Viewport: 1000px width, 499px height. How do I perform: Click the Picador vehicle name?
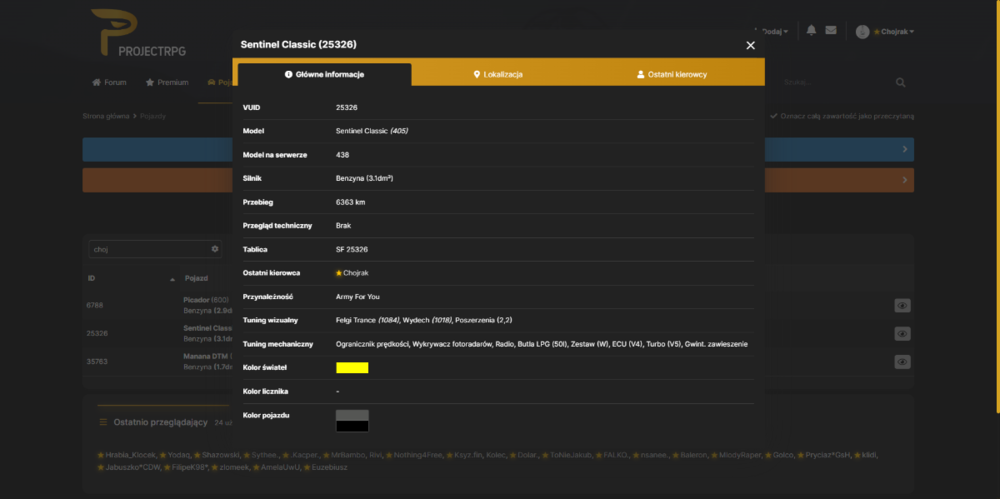click(x=196, y=300)
